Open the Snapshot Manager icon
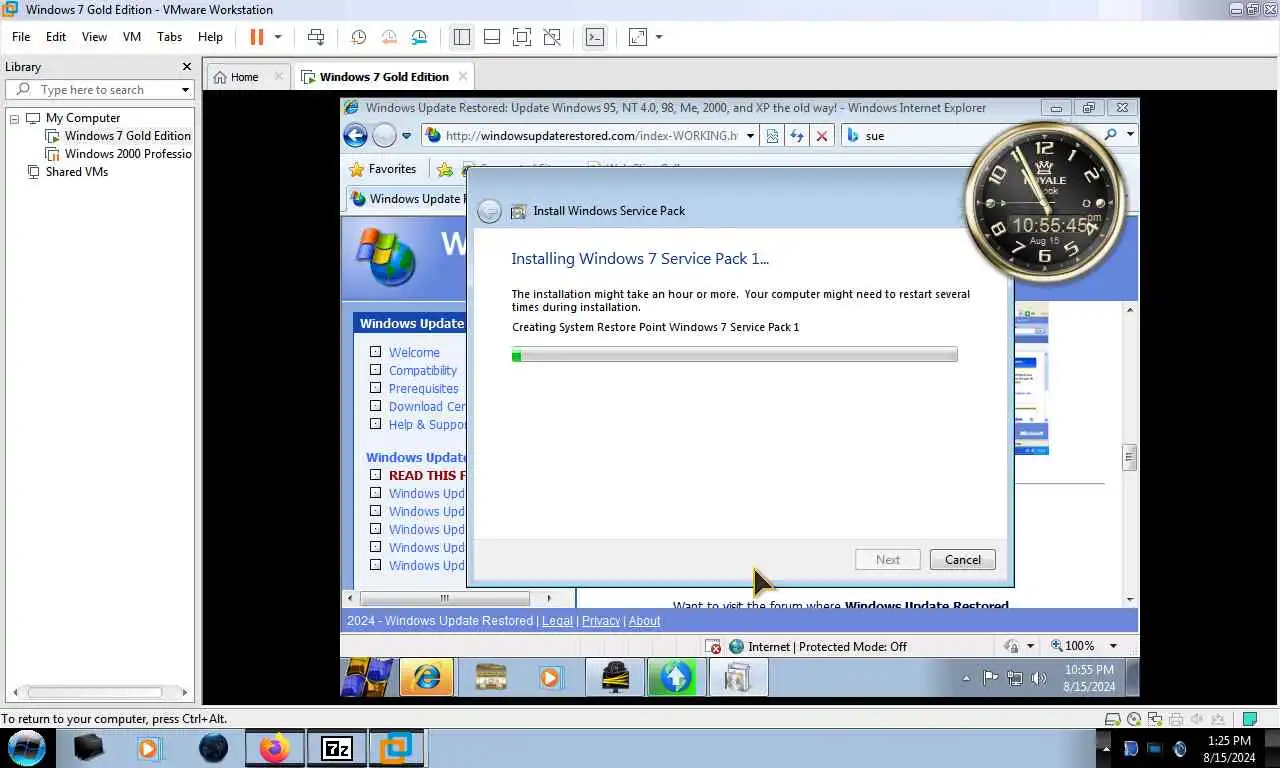 point(419,37)
